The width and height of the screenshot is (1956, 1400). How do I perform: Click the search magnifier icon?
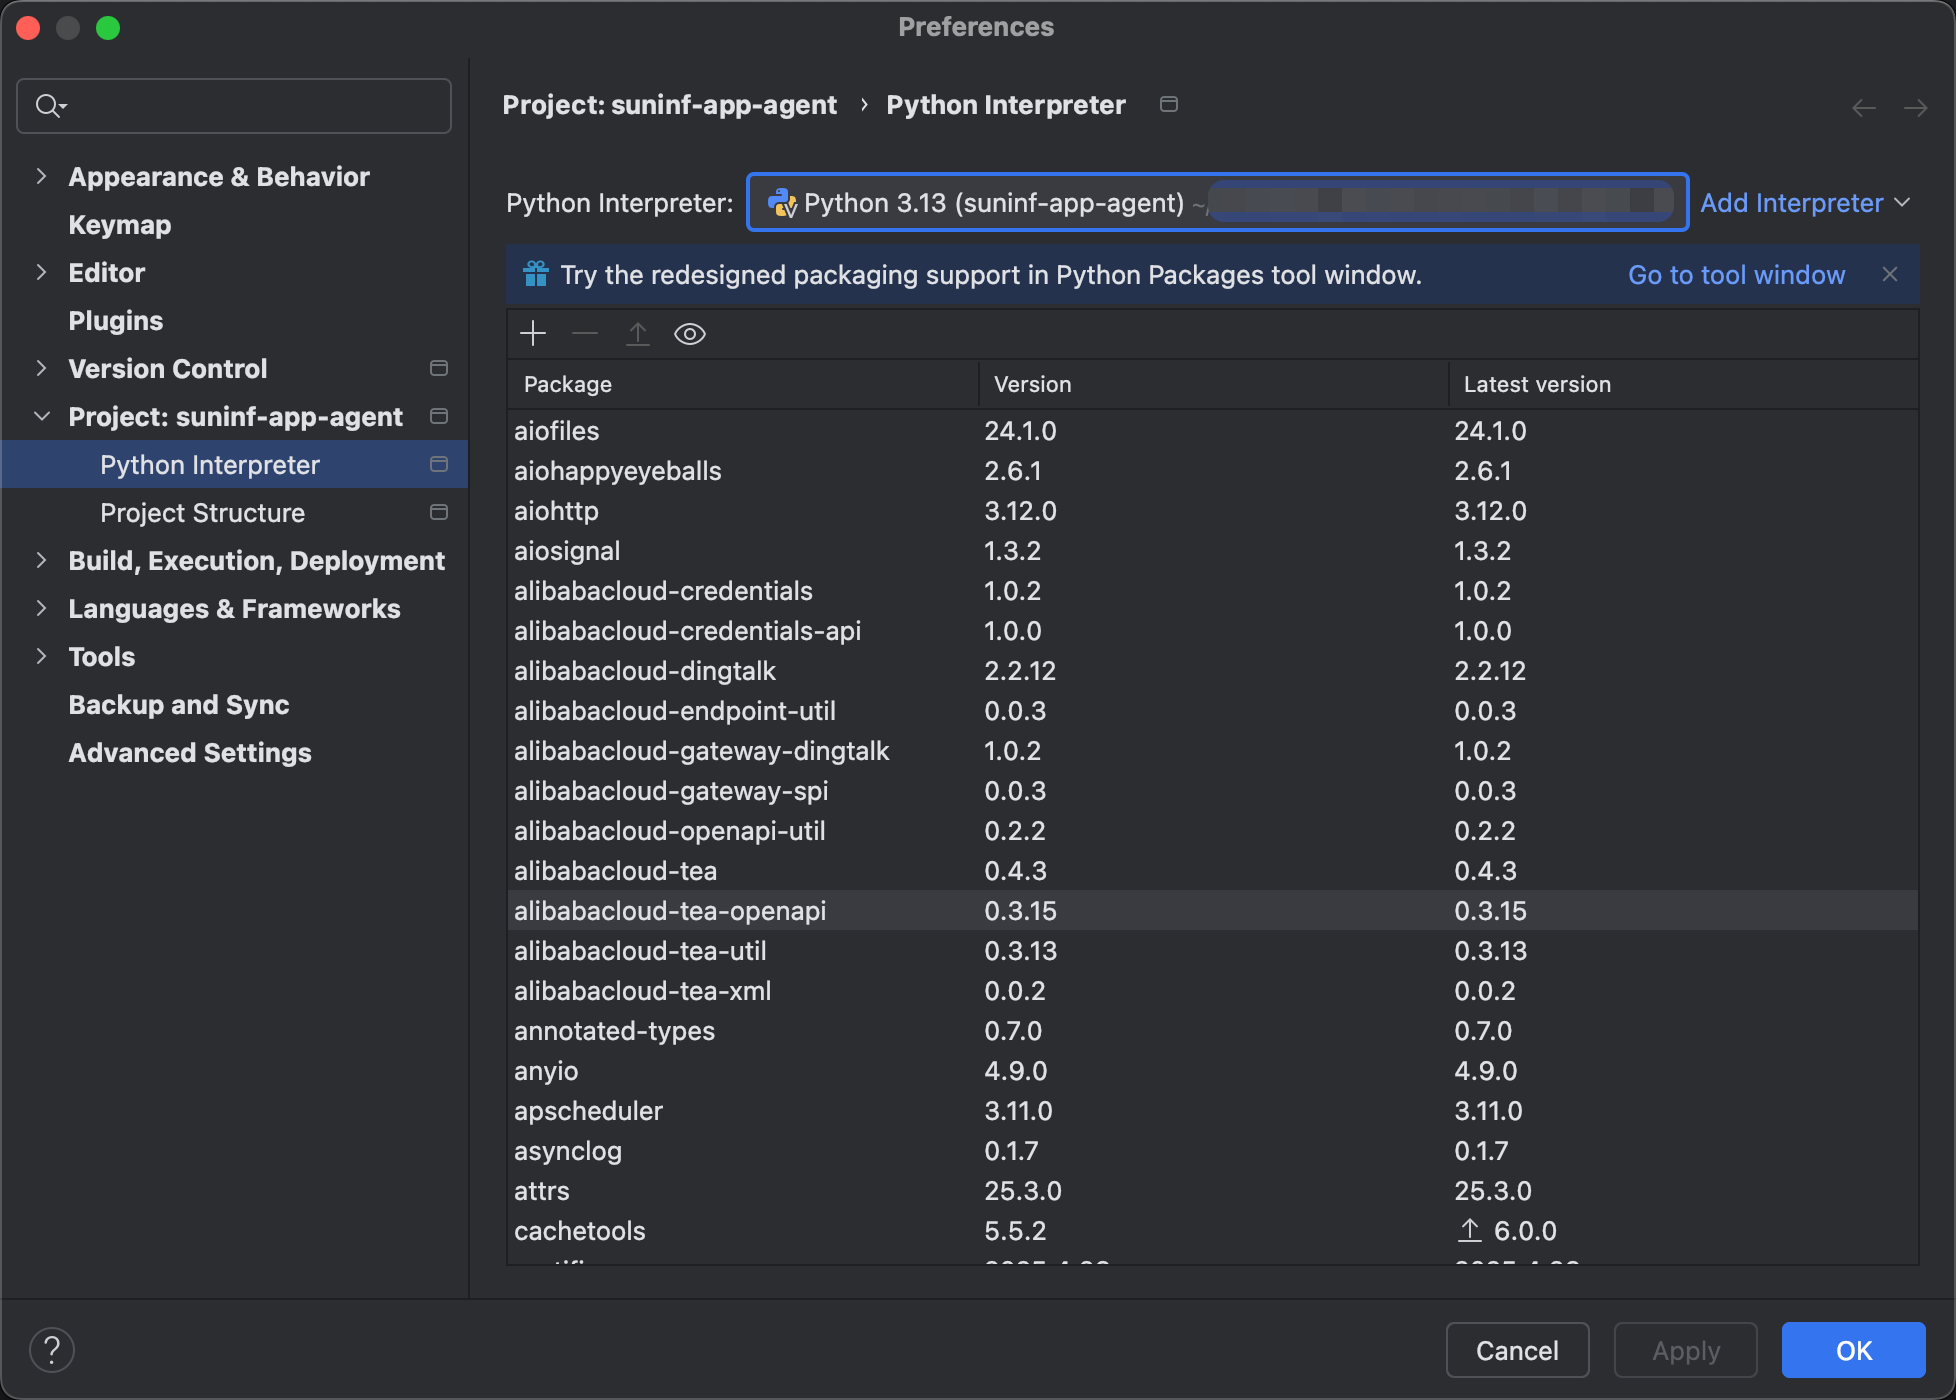49,105
